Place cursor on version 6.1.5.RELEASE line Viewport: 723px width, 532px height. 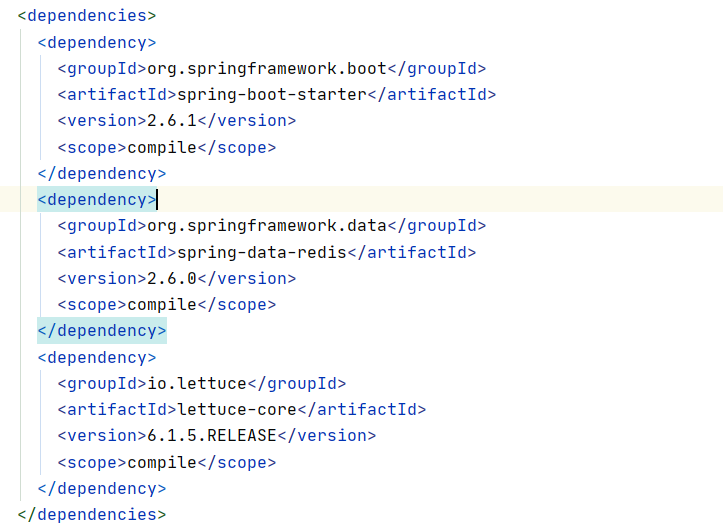tap(217, 436)
